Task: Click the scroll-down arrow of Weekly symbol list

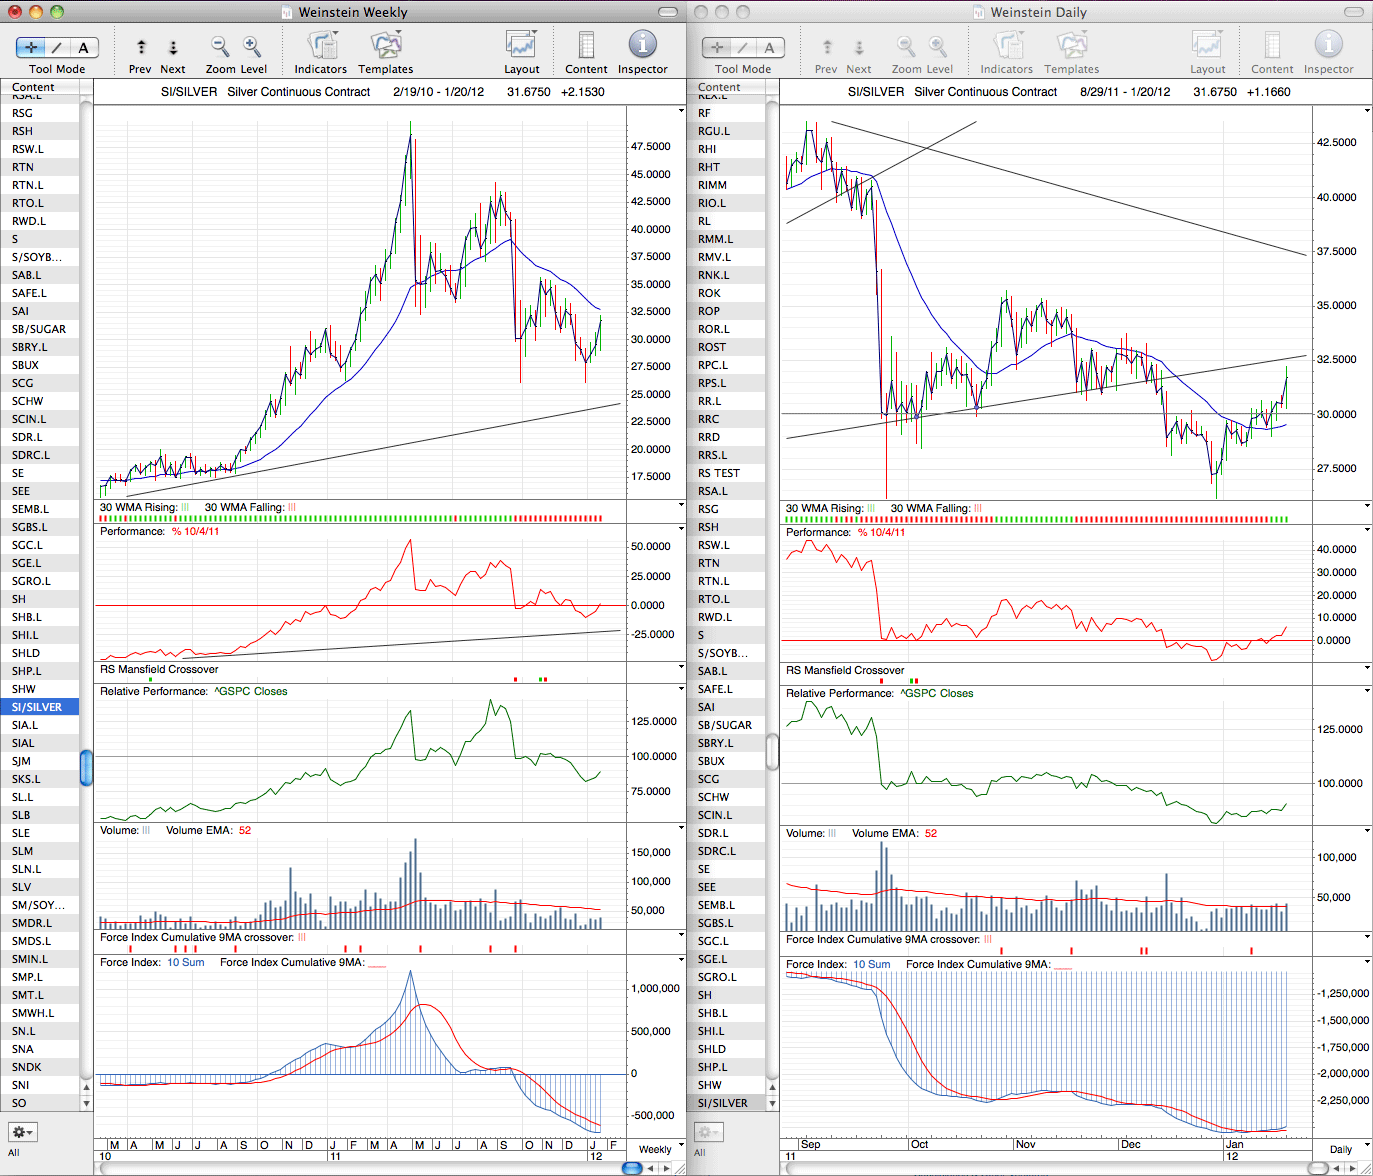Action: pos(86,1103)
